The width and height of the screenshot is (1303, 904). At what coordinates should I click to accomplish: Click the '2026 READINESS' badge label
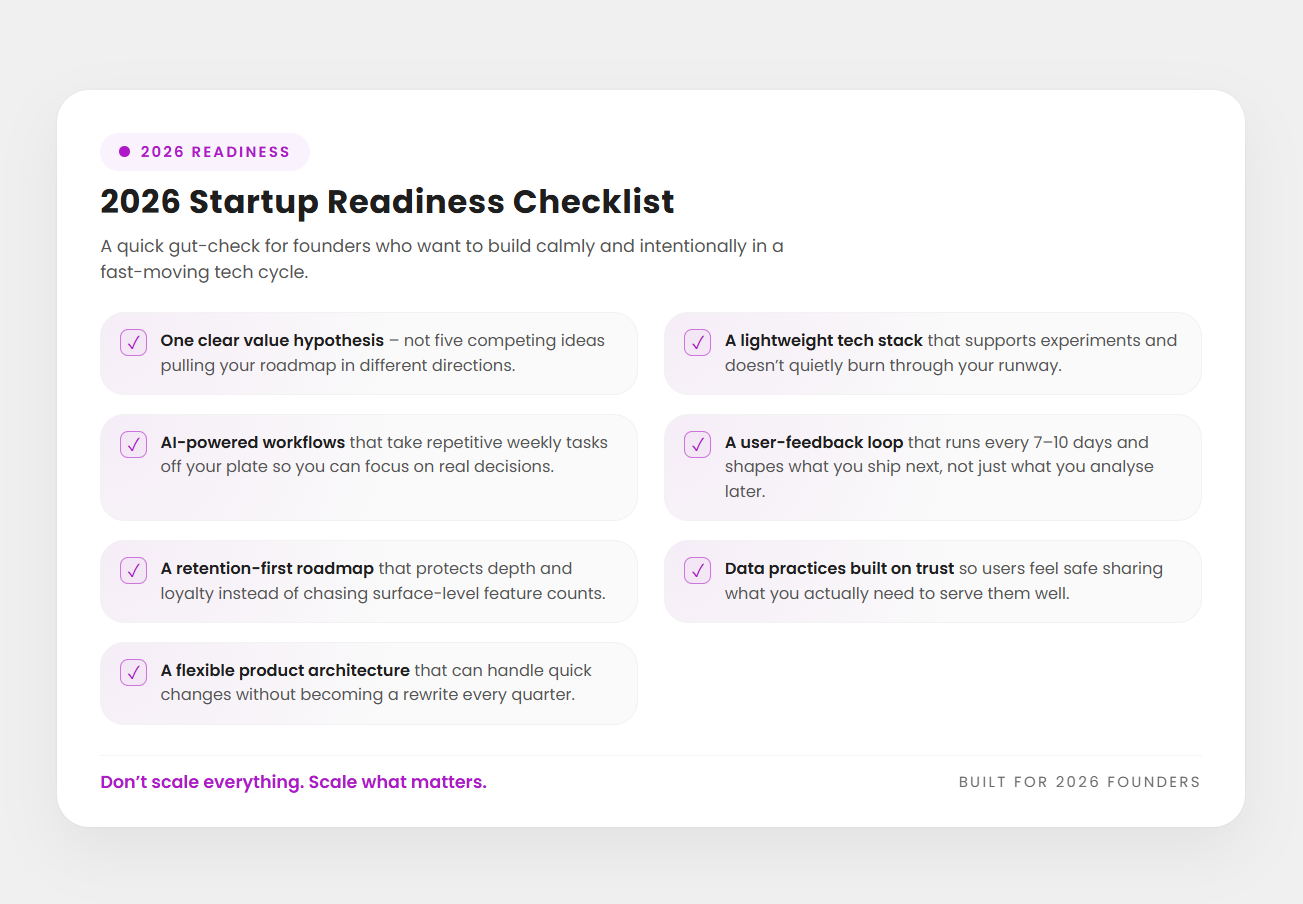(x=215, y=152)
